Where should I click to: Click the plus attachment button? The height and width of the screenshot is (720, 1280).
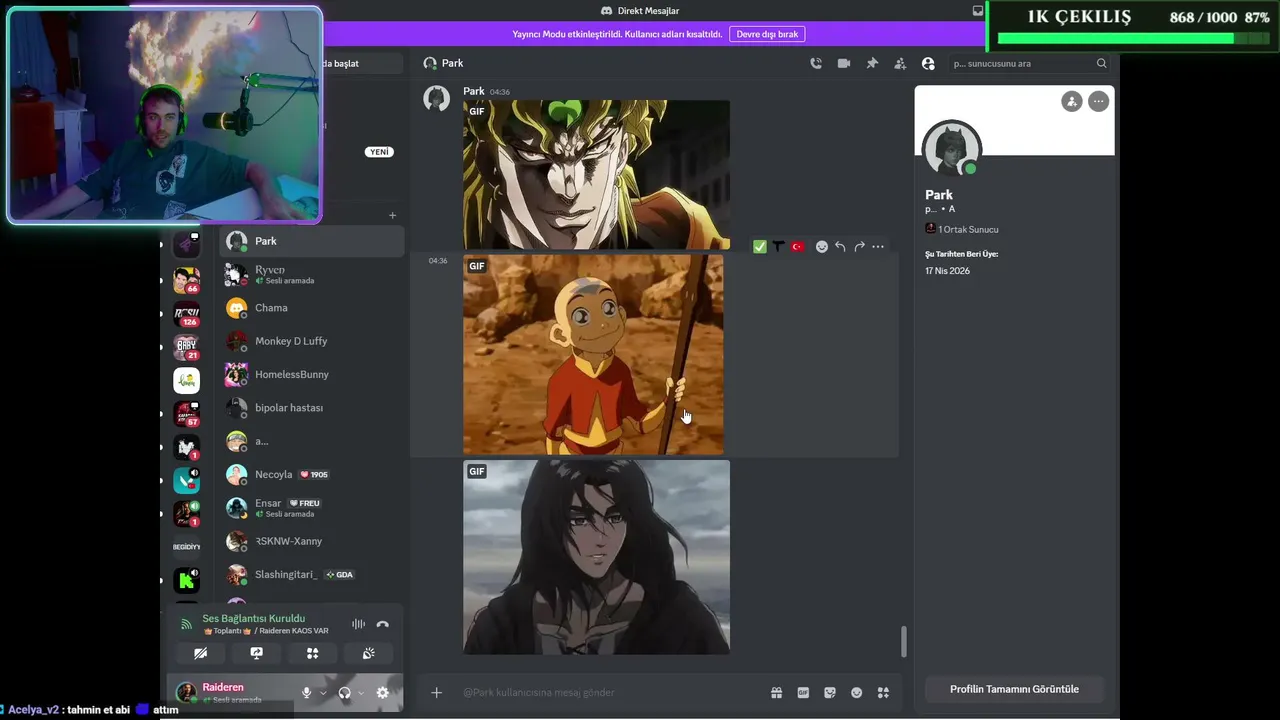pyautogui.click(x=436, y=692)
